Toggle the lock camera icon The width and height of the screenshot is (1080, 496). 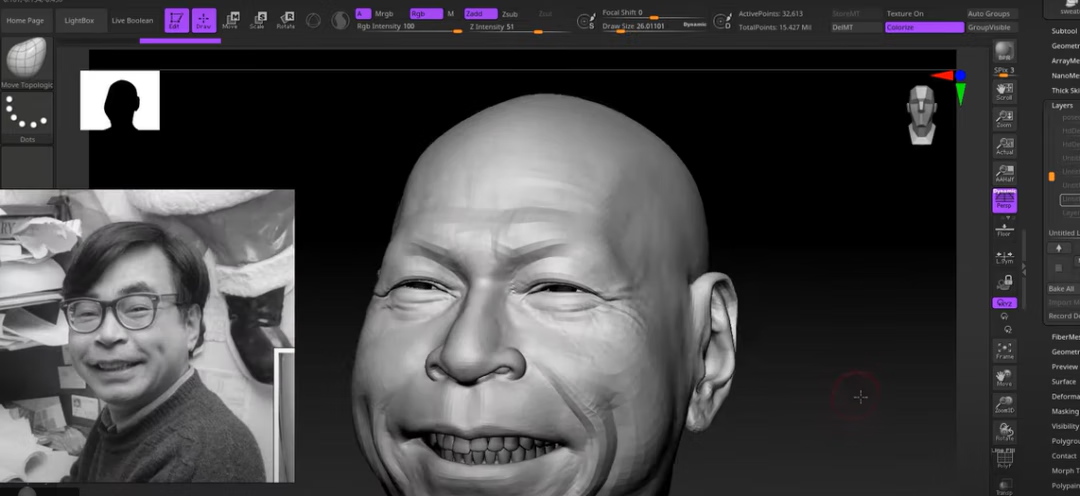pos(1004,282)
